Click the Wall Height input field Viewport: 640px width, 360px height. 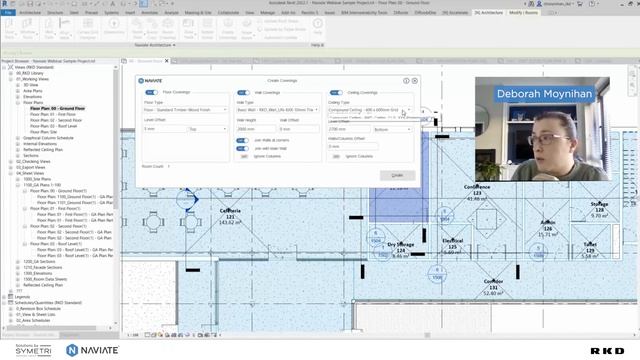256,129
